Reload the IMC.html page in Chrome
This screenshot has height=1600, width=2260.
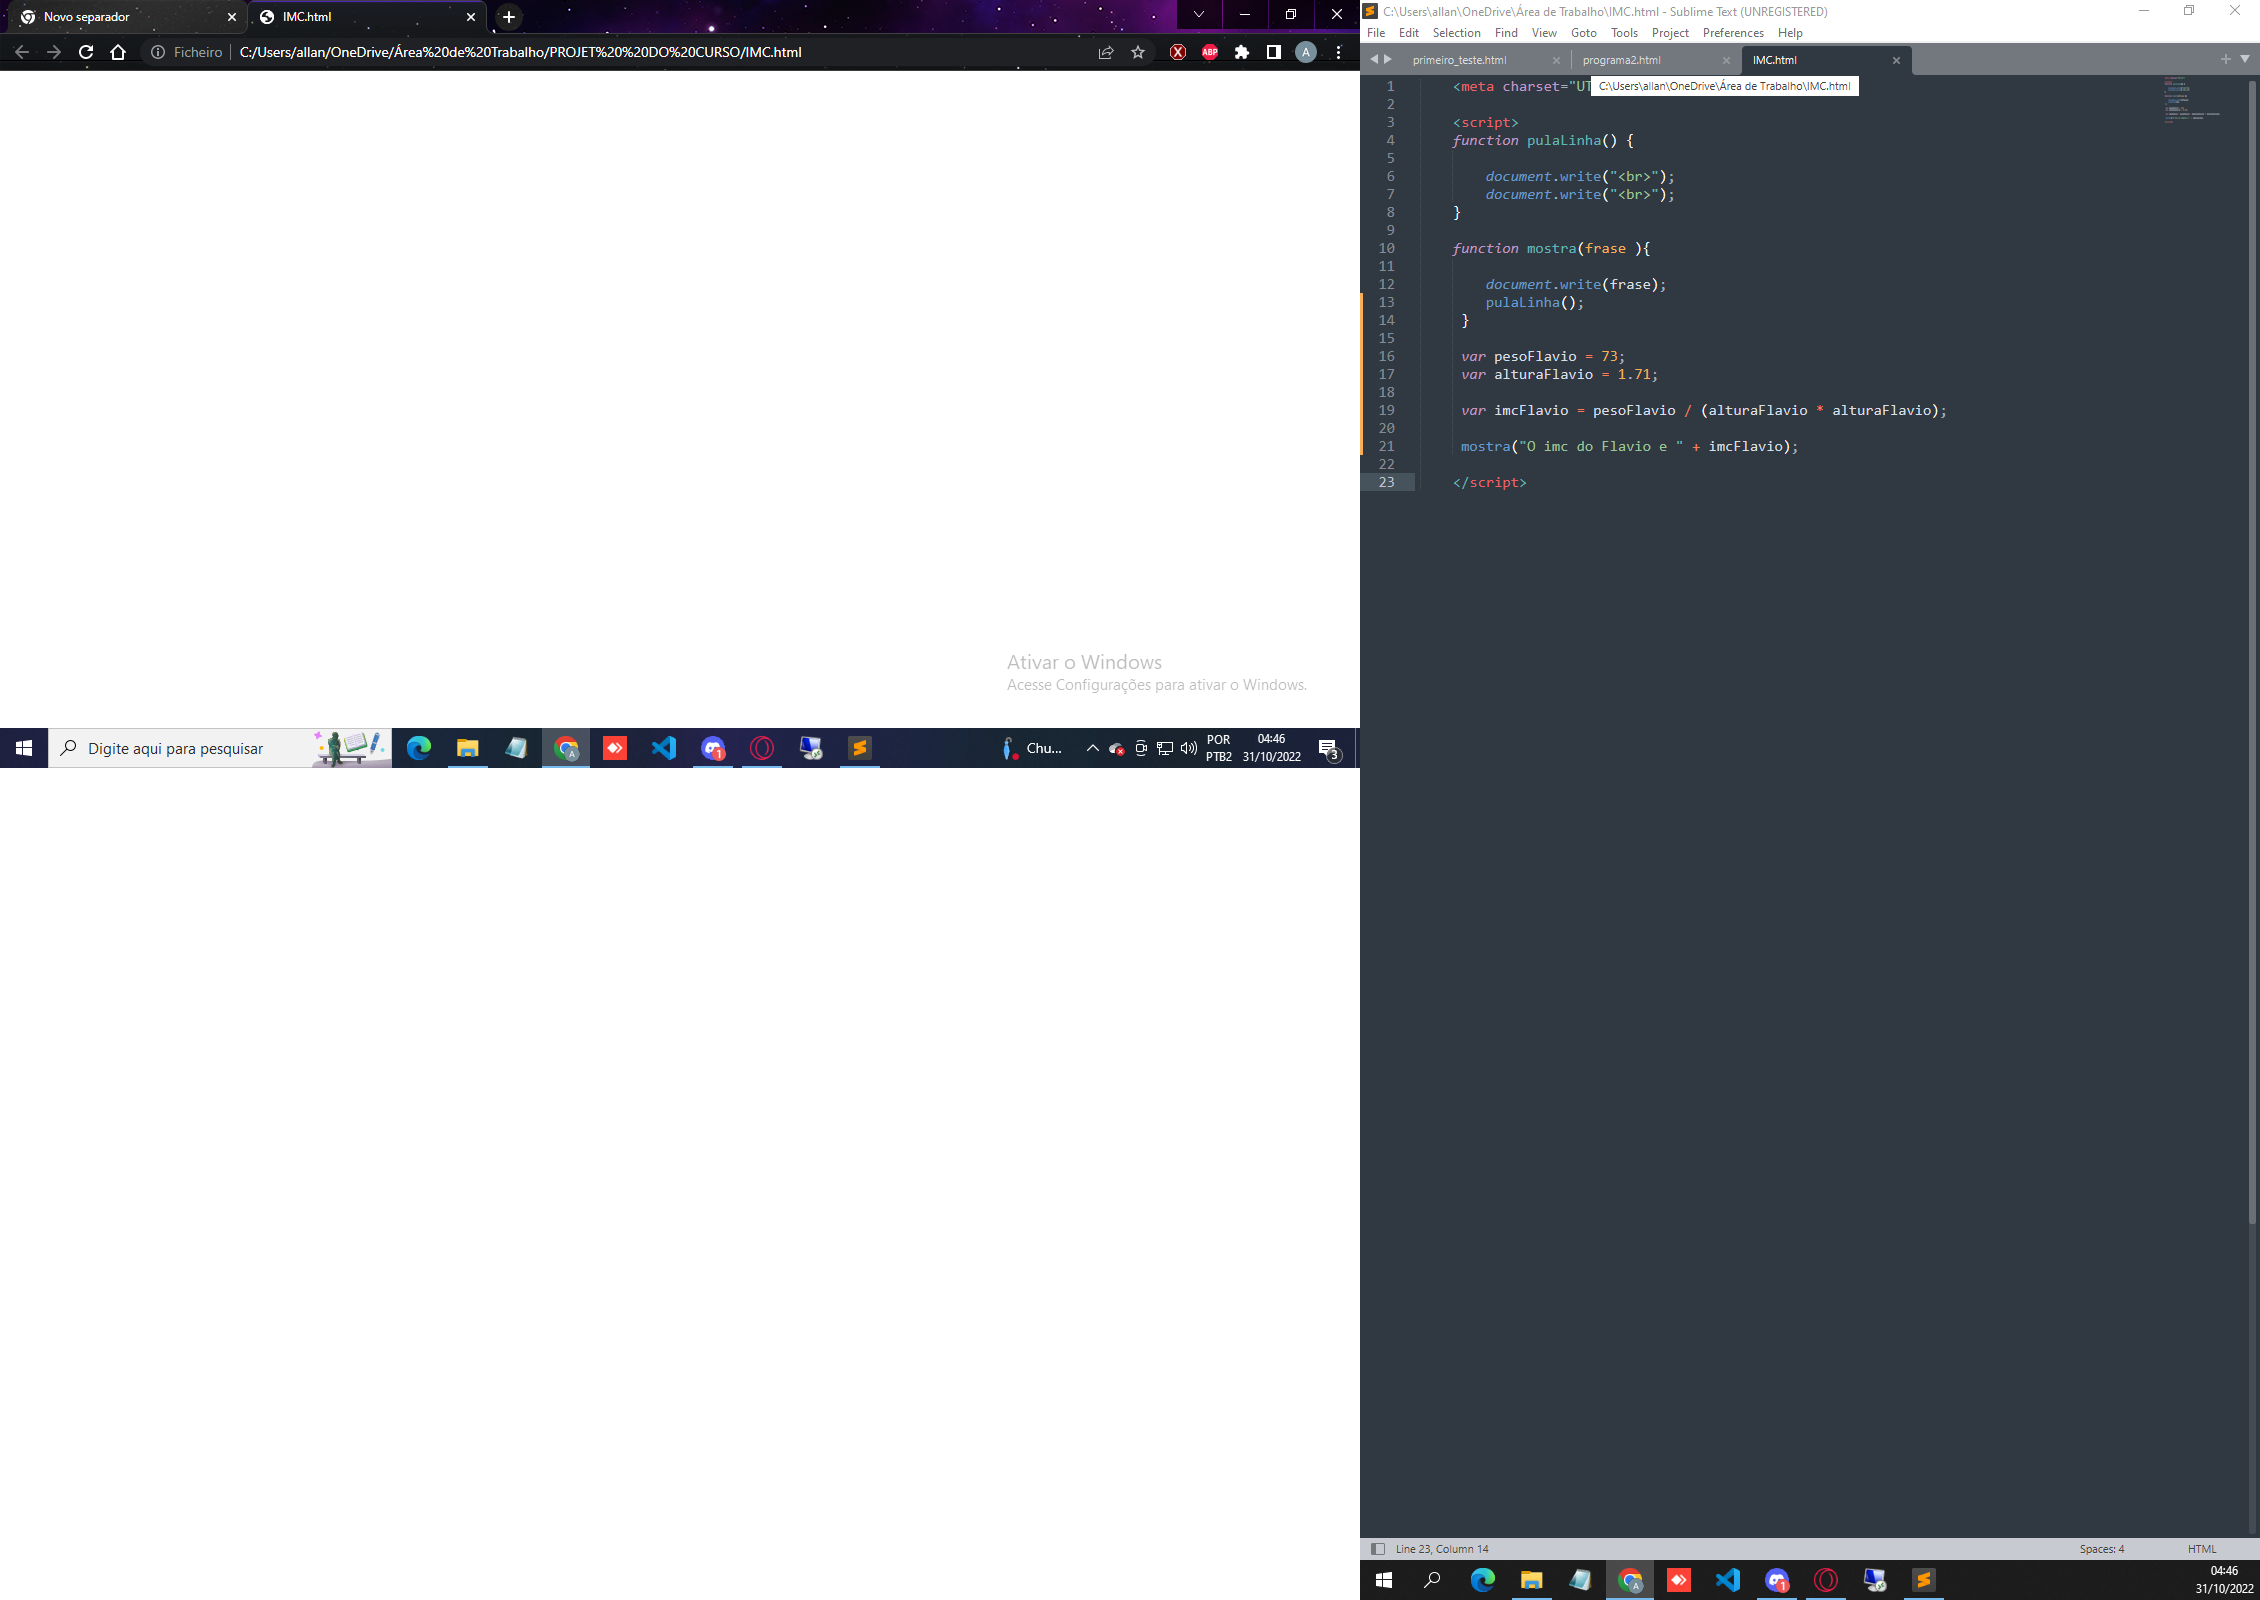pyautogui.click(x=86, y=52)
